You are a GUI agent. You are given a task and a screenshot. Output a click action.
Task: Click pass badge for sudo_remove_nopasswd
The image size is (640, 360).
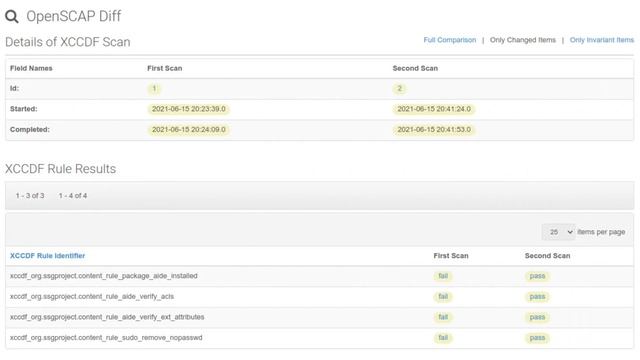tap(537, 338)
